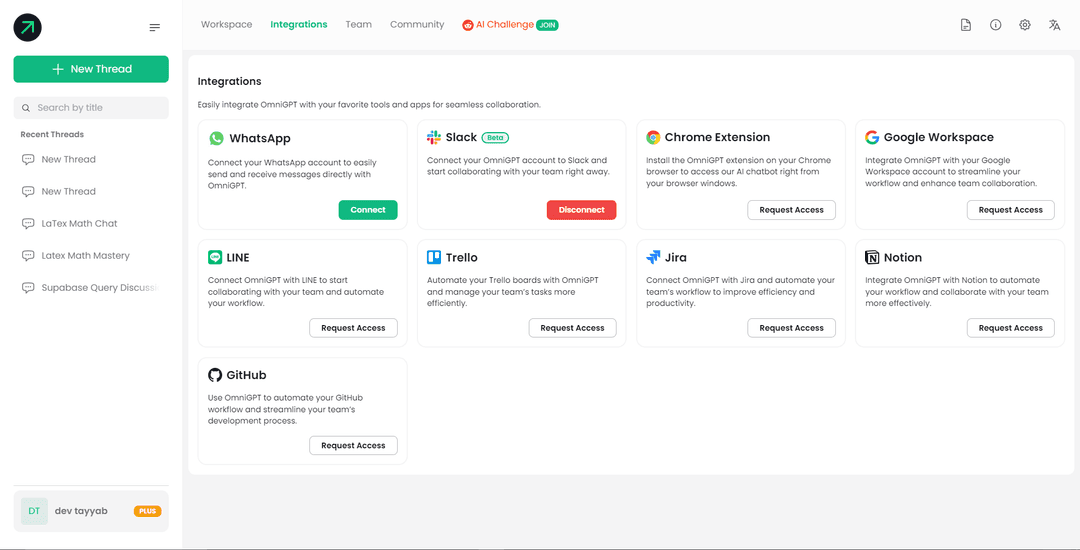Image resolution: width=1080 pixels, height=550 pixels.
Task: Collapse the sidebar with the menu icon
Action: point(155,28)
